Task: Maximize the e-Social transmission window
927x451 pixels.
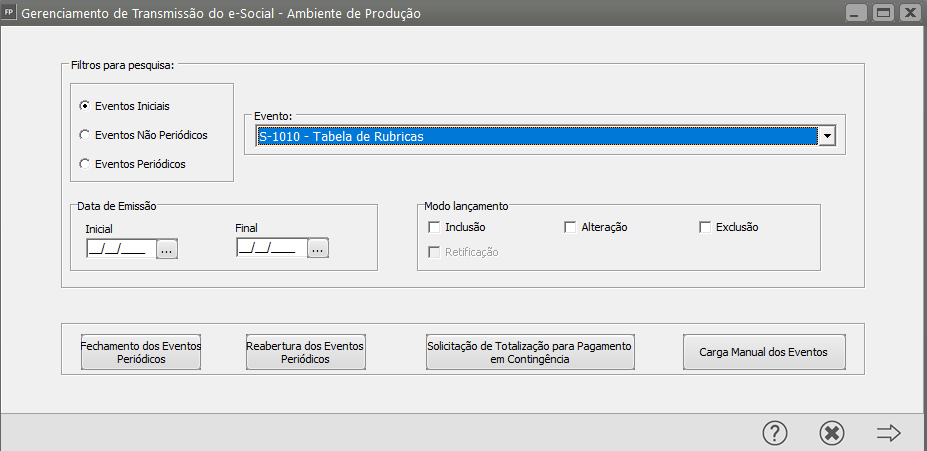Action: [x=883, y=13]
